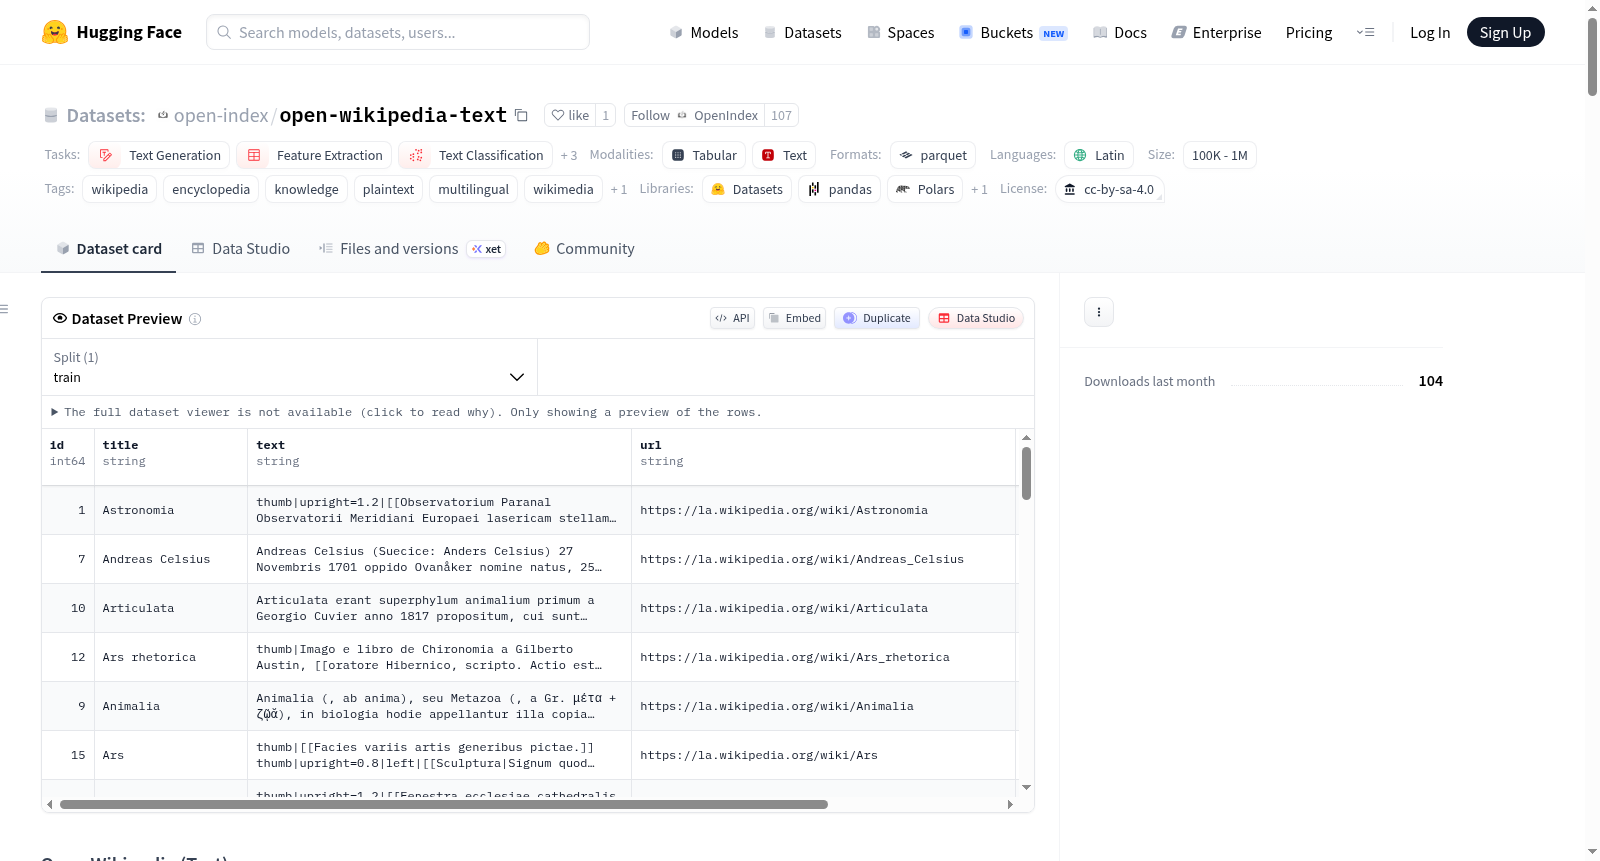Filter by the Tabular modality
This screenshot has height=861, width=1600.
pos(704,155)
